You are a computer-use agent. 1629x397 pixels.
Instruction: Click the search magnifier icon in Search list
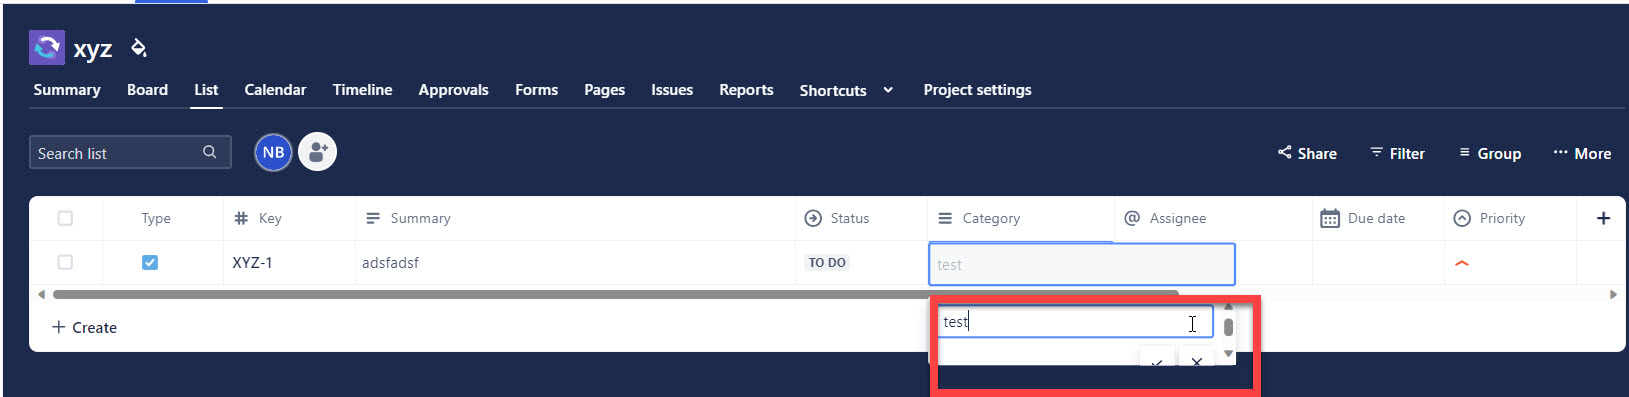(x=210, y=152)
